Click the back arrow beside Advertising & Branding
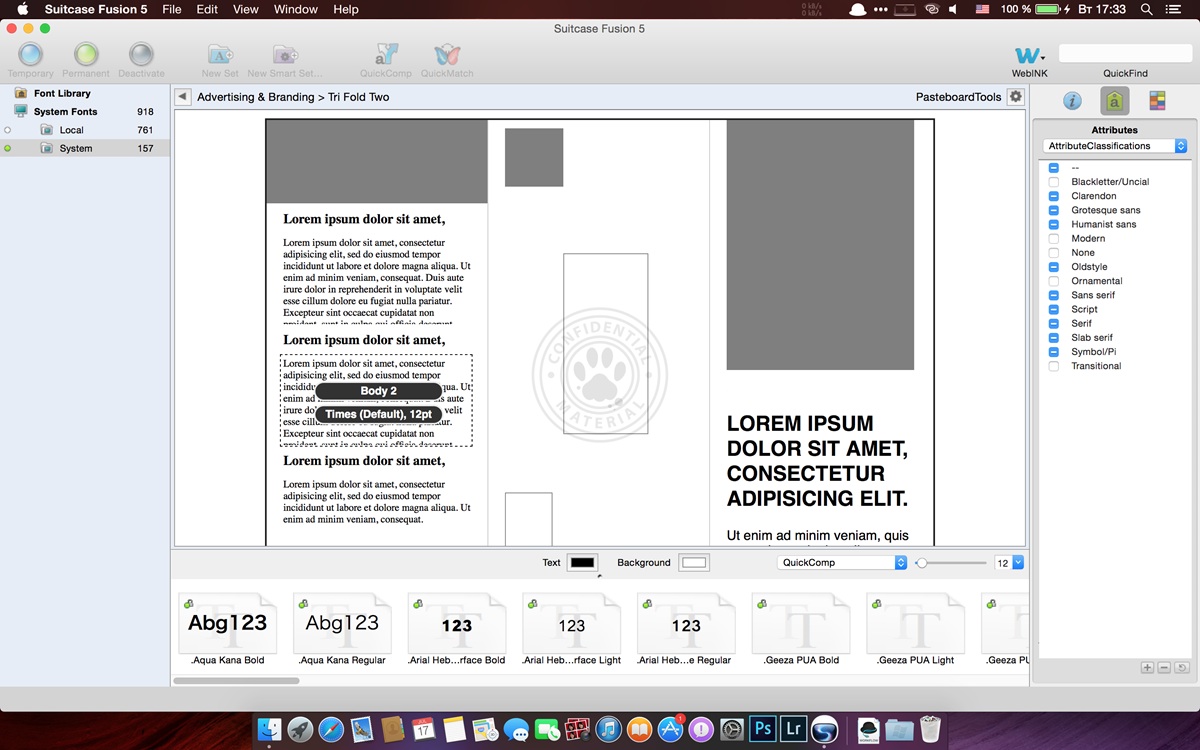 click(x=182, y=97)
